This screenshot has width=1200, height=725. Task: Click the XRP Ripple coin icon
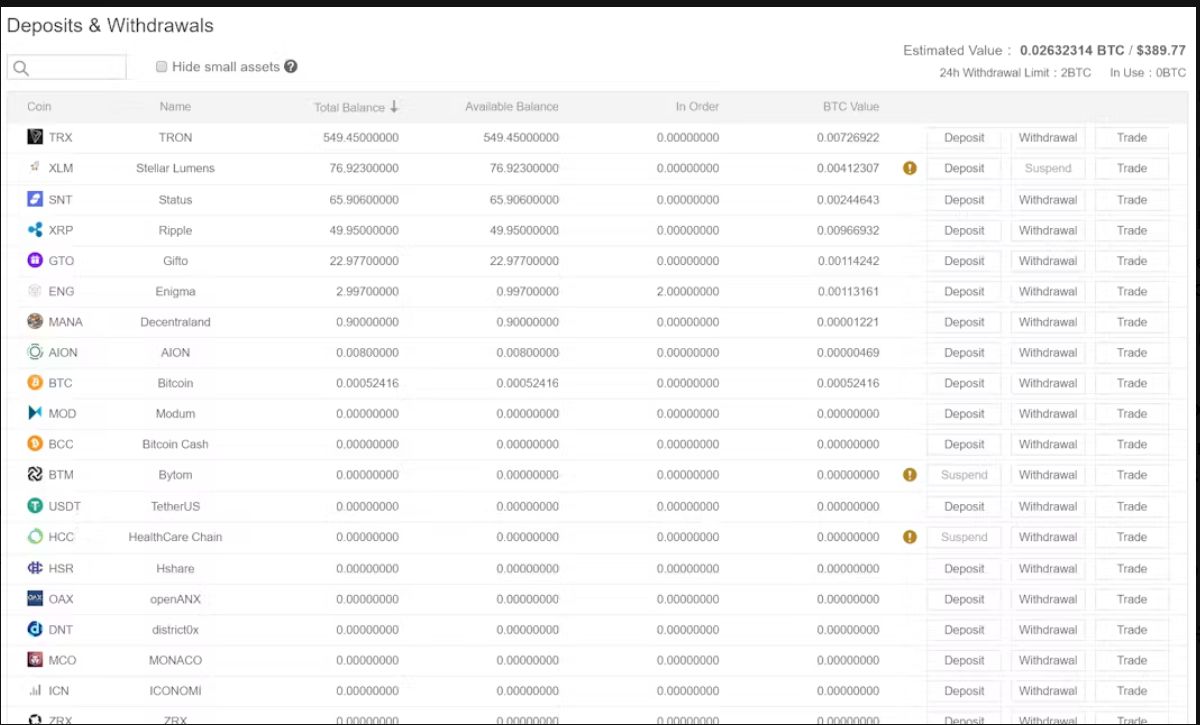click(35, 230)
